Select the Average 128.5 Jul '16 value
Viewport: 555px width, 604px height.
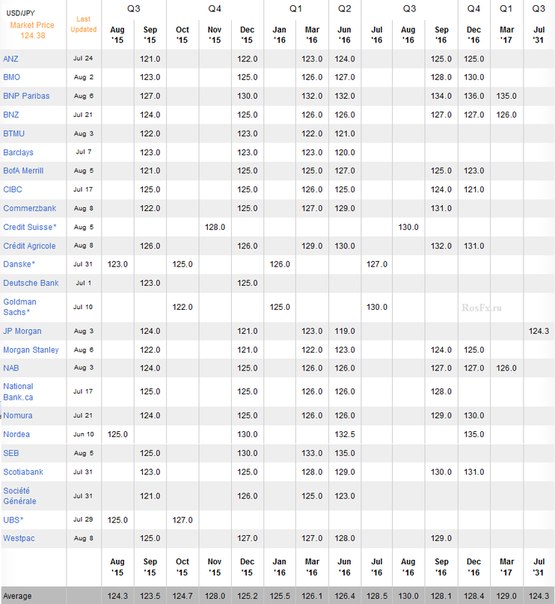click(x=377, y=596)
